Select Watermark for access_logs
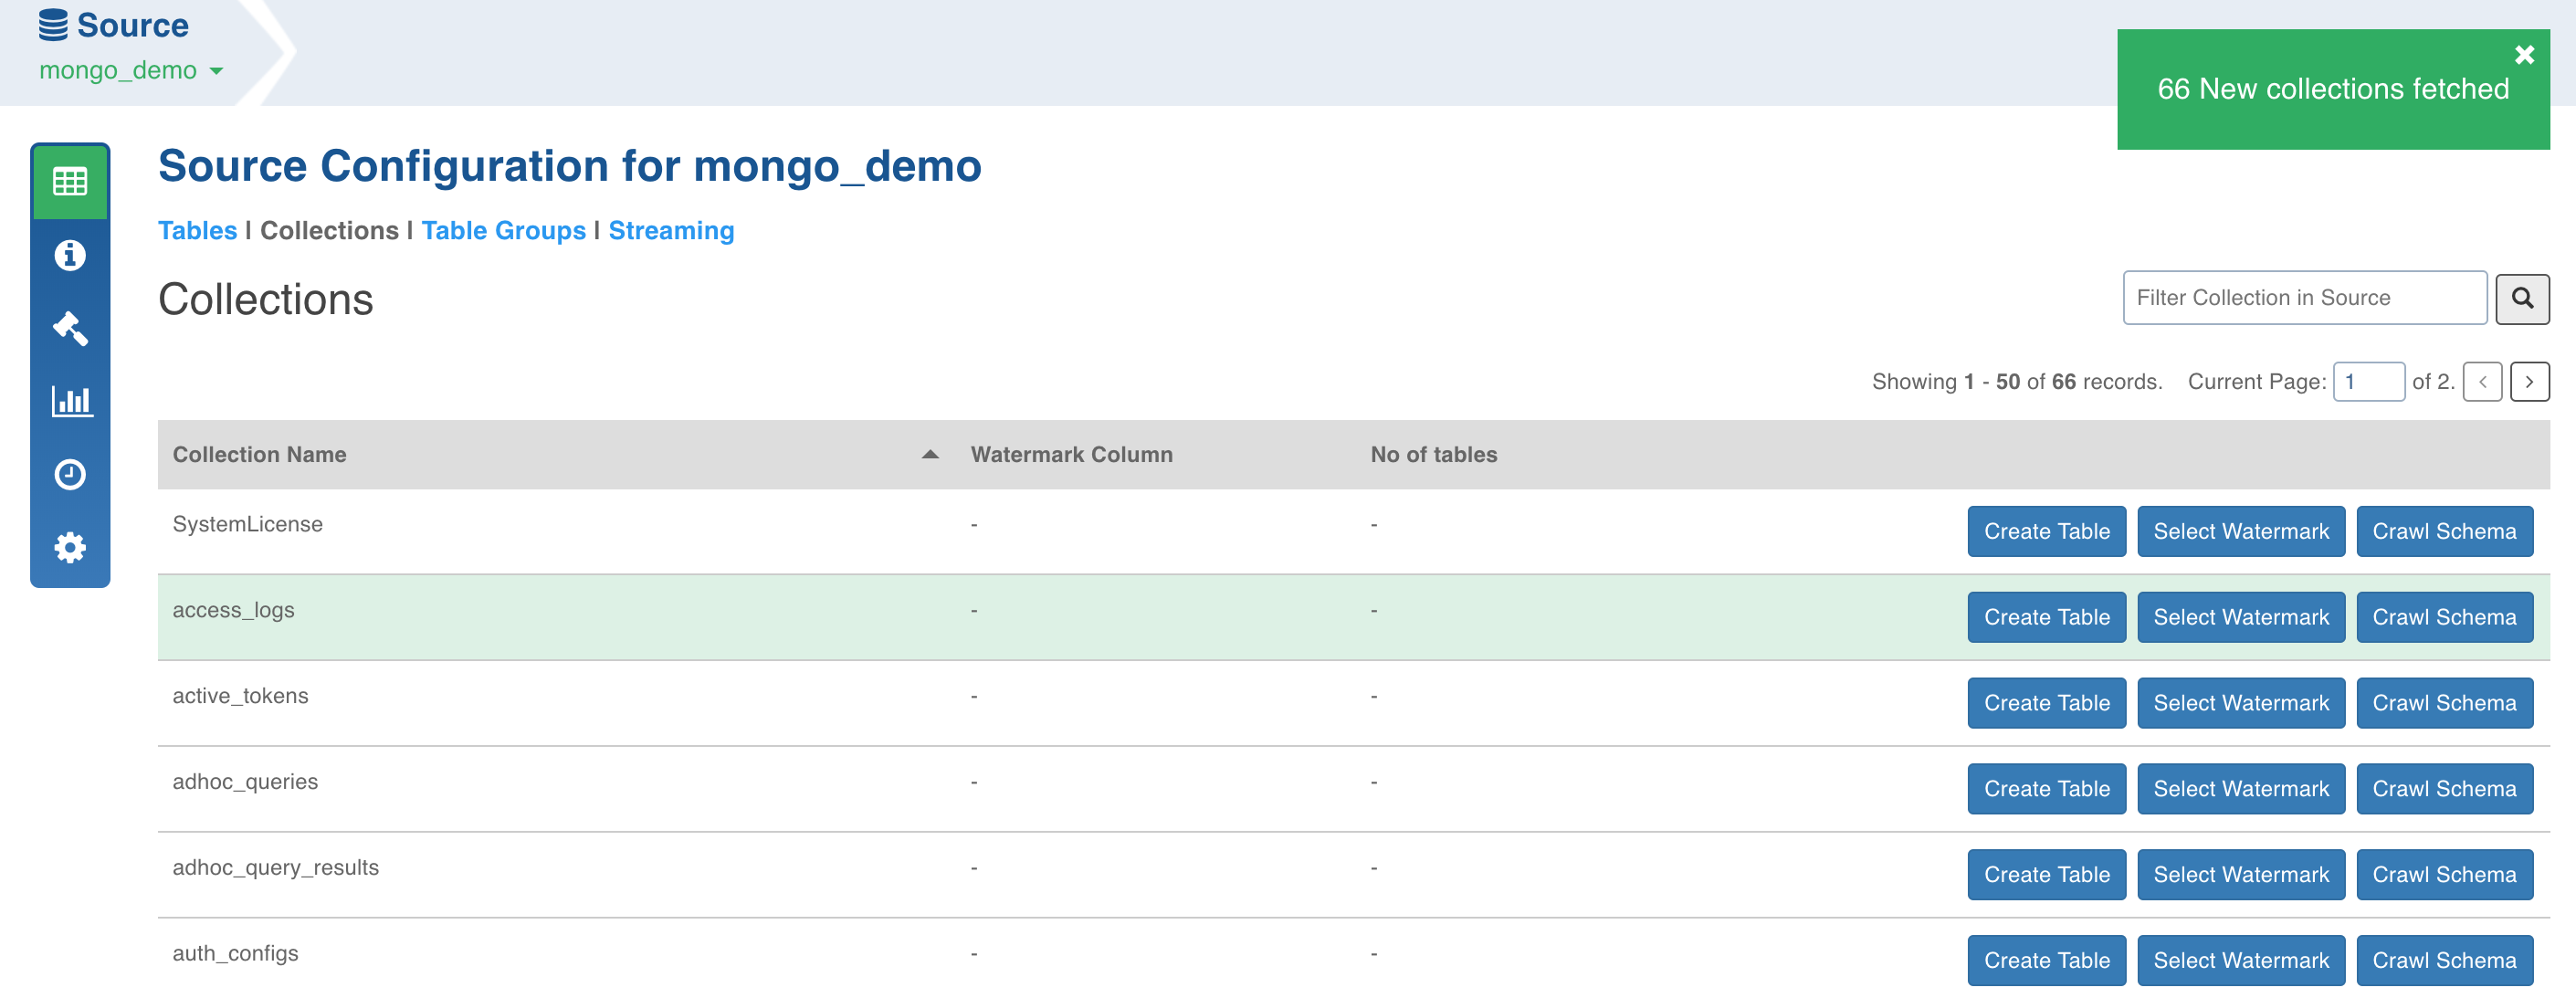Screen dimensions: 2576x998 pos(2240,618)
